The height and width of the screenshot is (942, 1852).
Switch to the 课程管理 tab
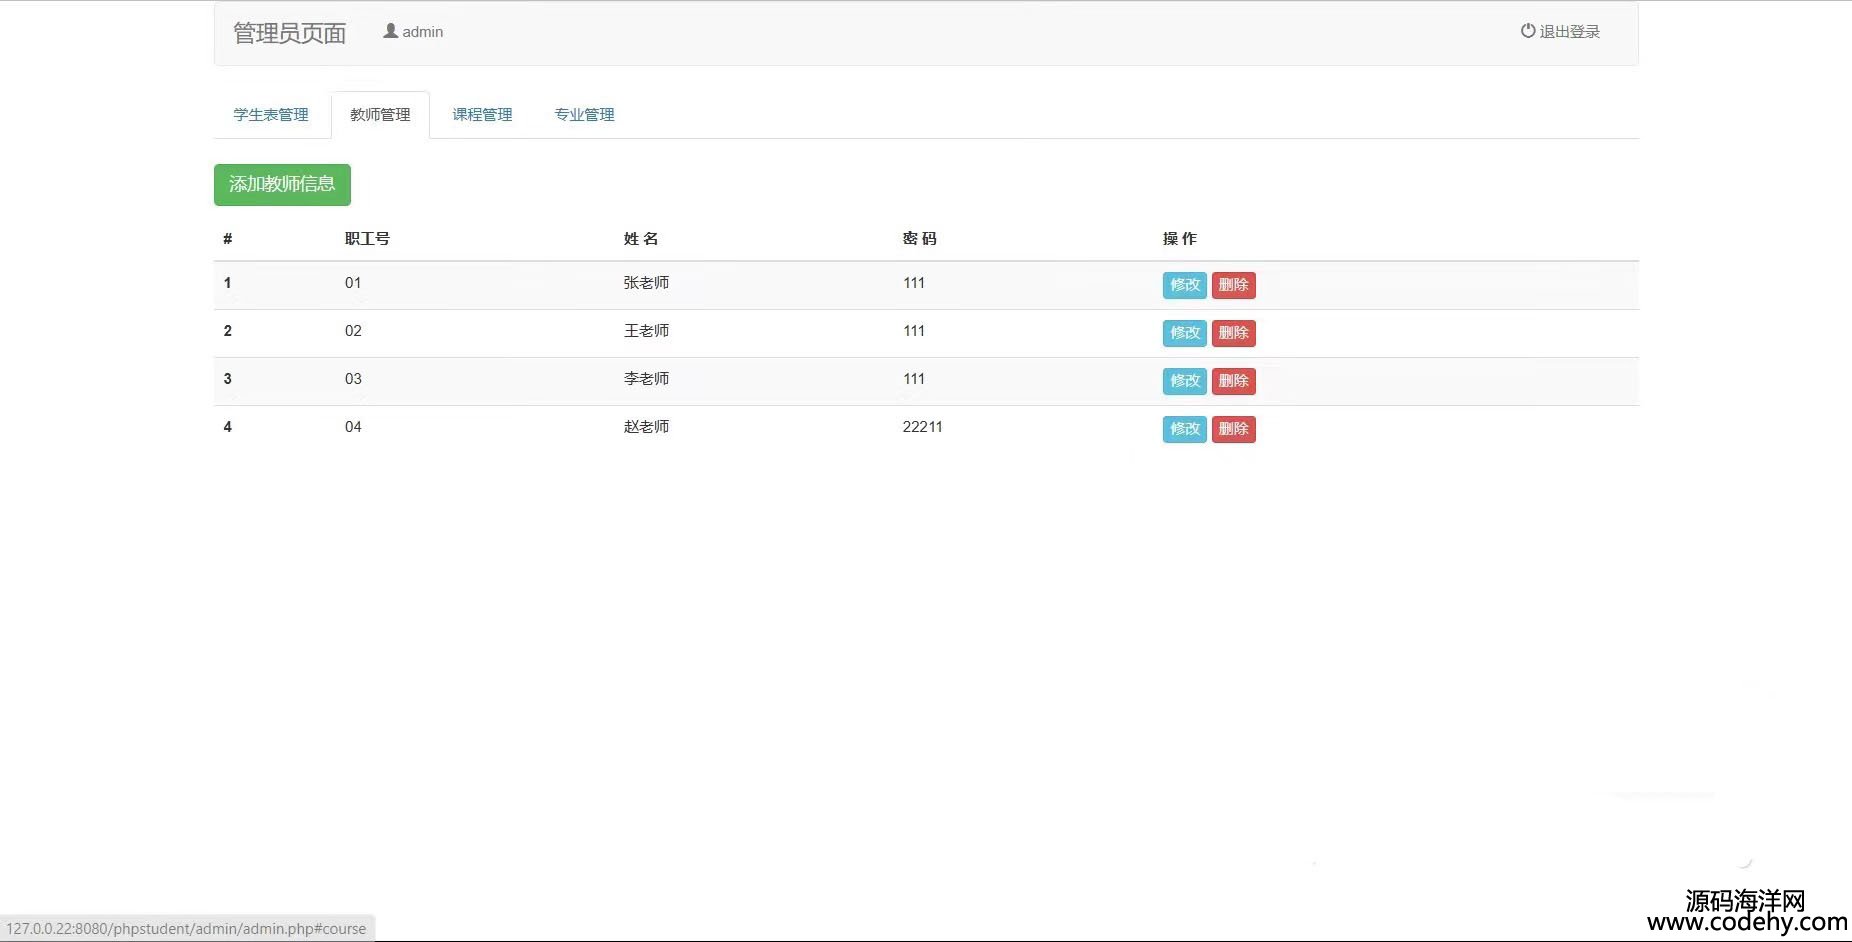pyautogui.click(x=482, y=115)
